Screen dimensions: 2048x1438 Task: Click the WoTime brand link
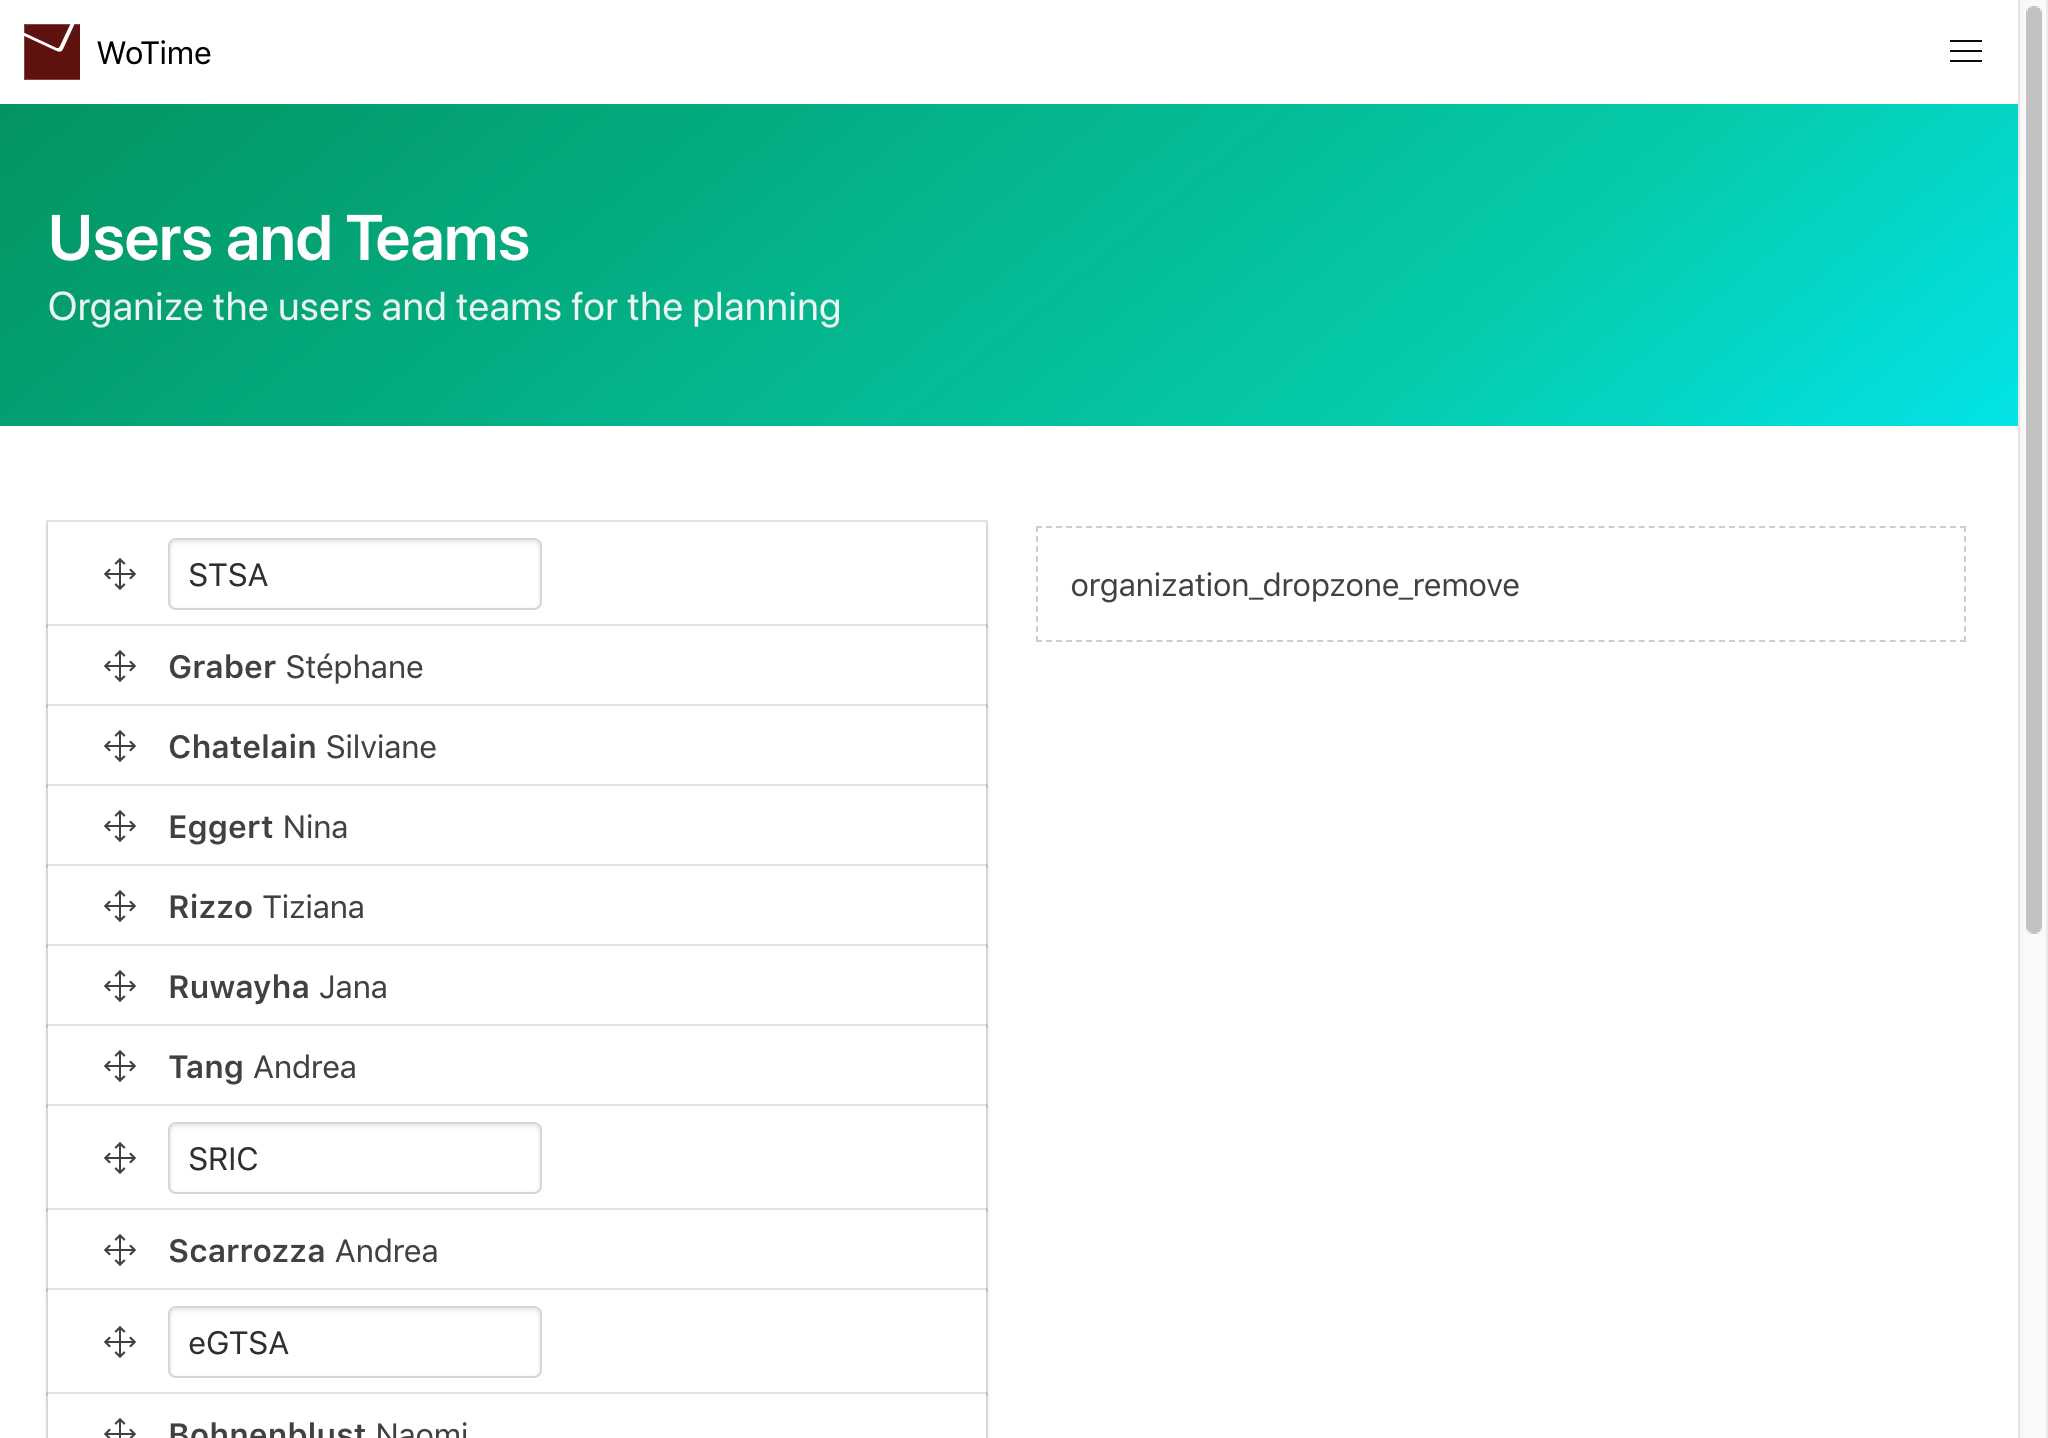tap(154, 53)
